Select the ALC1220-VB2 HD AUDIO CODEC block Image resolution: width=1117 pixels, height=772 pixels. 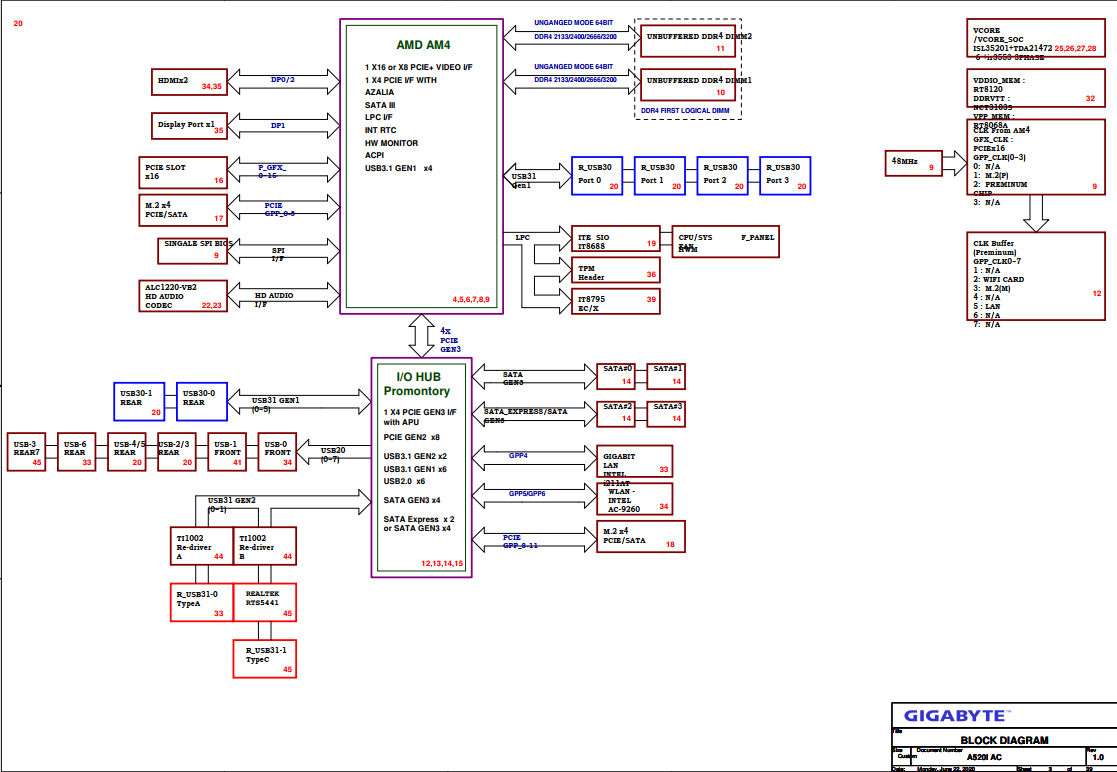(x=182, y=296)
